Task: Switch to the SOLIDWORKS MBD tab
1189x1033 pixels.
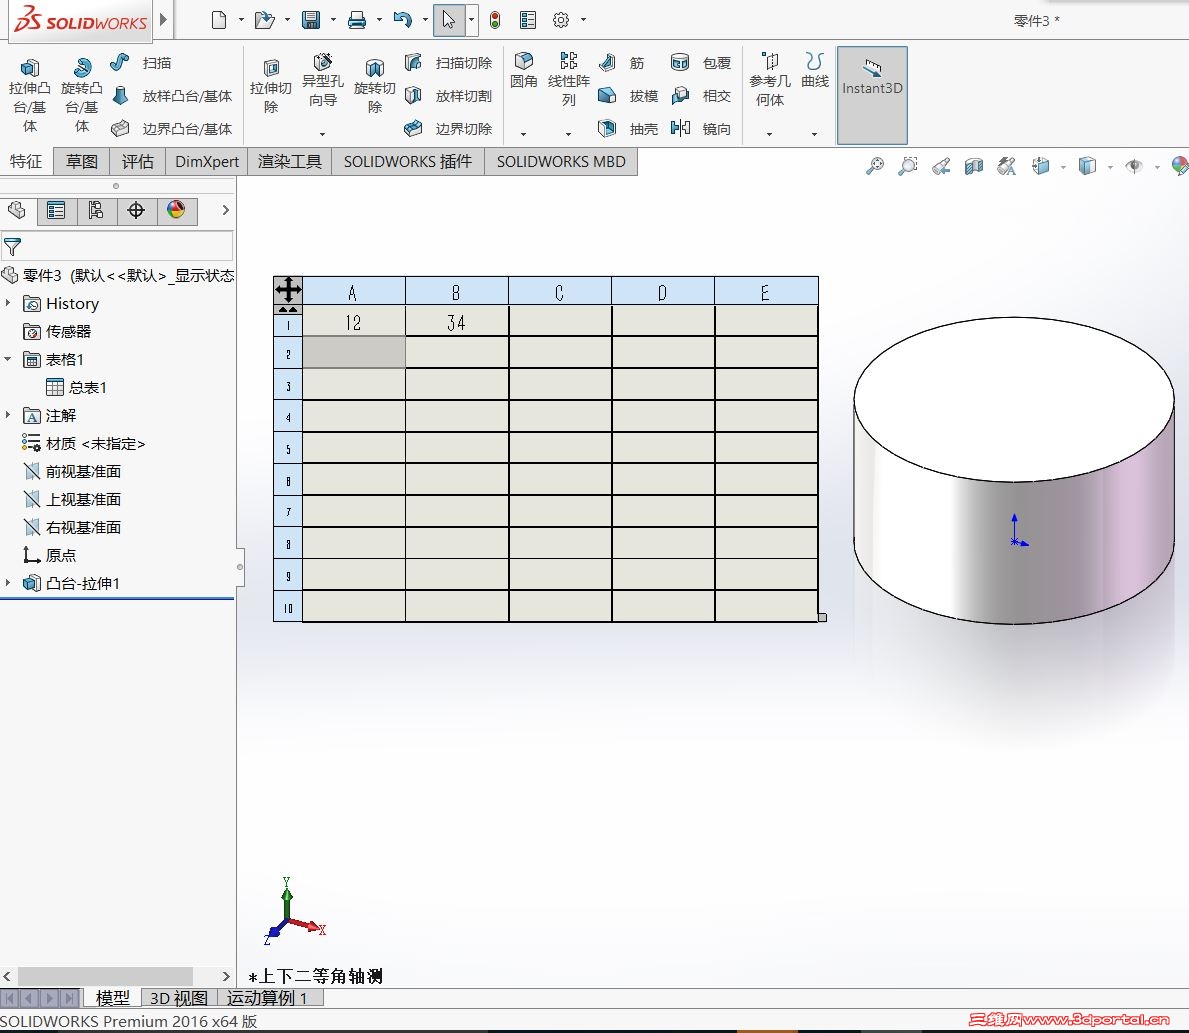Action: (561, 162)
